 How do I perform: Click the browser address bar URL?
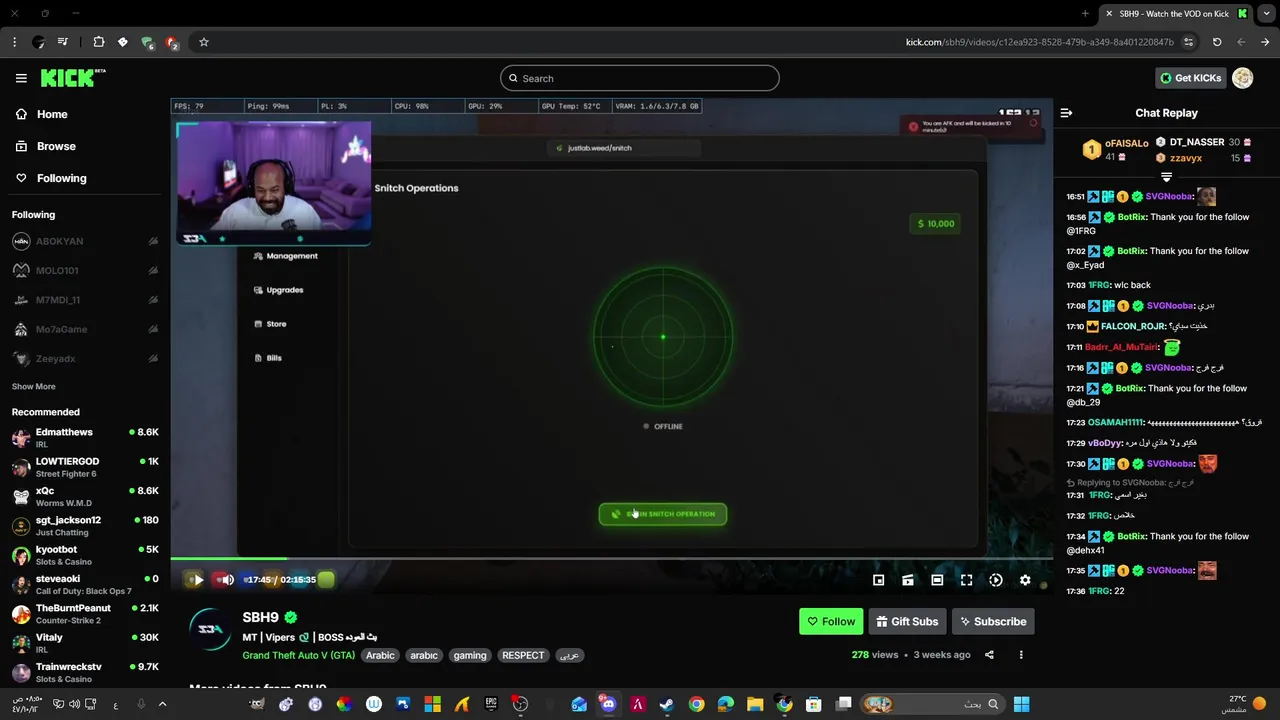pyautogui.click(x=1040, y=42)
